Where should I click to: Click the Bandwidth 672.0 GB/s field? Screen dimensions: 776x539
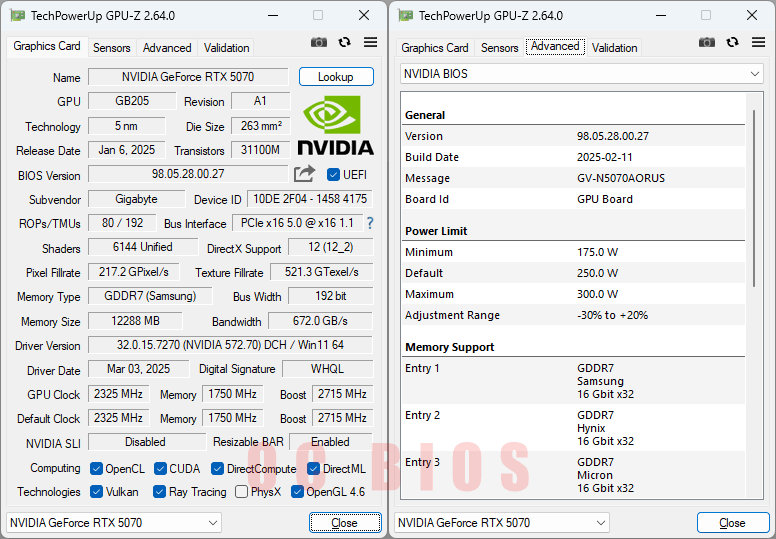click(320, 321)
